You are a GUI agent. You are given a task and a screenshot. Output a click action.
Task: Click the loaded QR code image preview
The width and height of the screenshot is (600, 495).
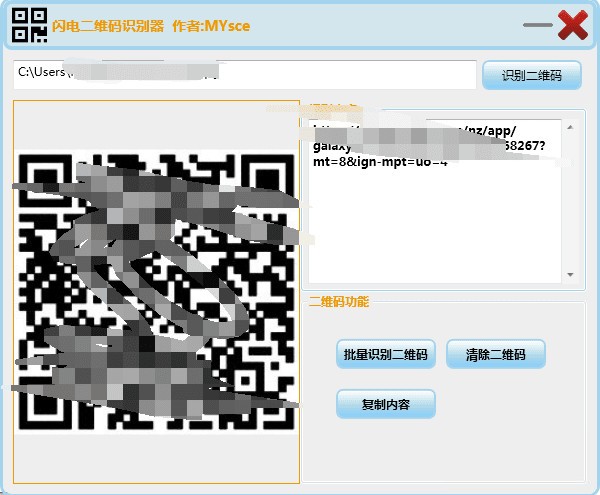(x=157, y=290)
